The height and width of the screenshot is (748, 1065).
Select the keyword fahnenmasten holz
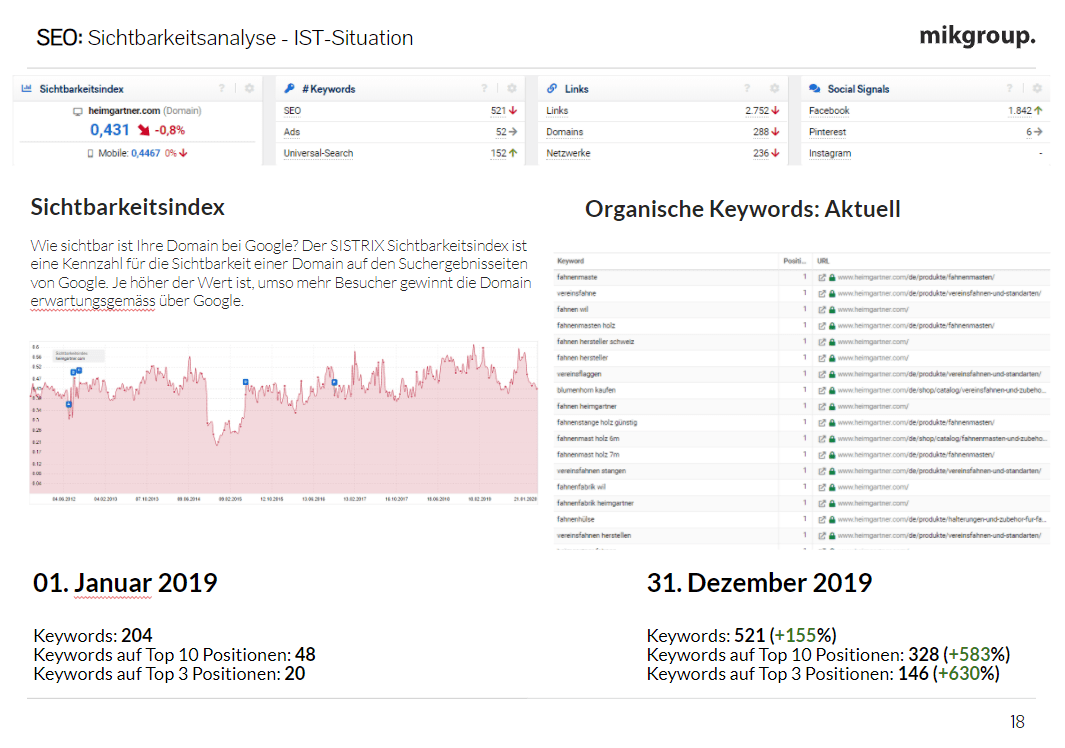point(585,326)
